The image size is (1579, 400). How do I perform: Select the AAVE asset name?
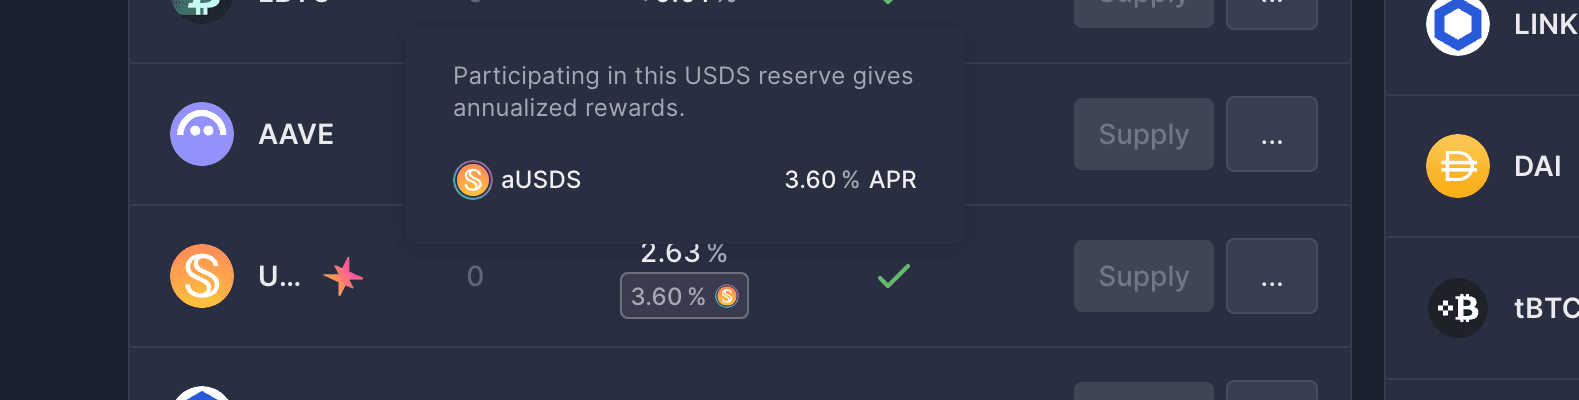296,134
